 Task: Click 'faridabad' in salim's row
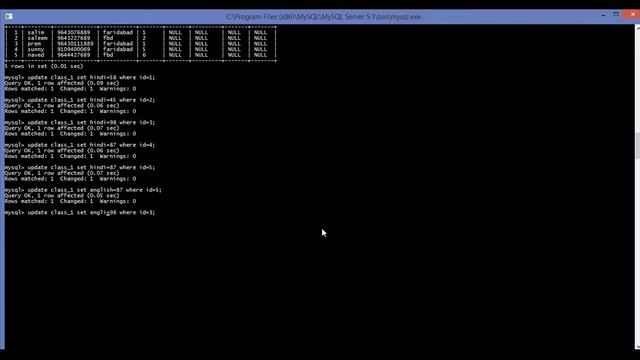coord(118,32)
